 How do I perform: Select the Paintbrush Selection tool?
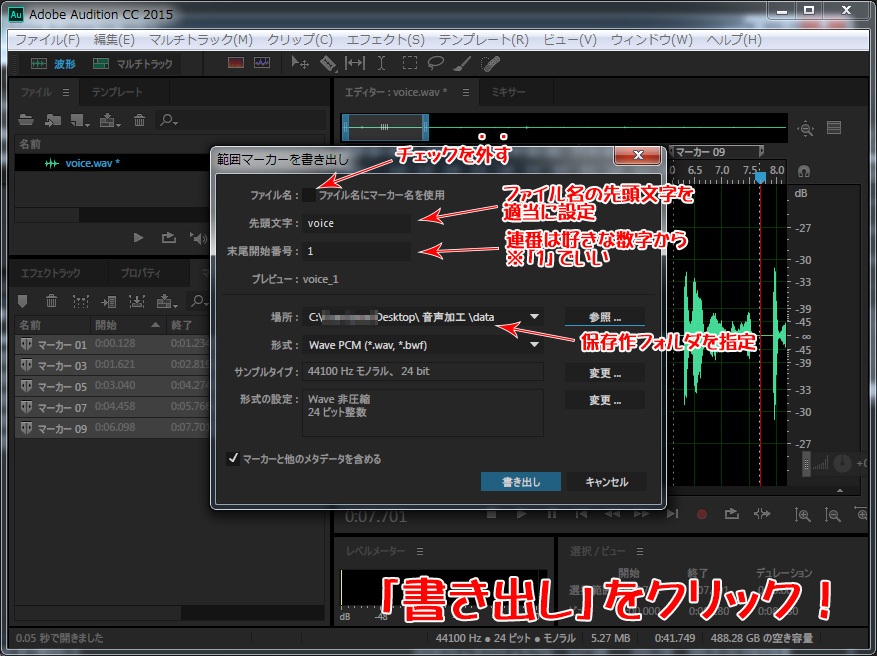click(x=462, y=63)
